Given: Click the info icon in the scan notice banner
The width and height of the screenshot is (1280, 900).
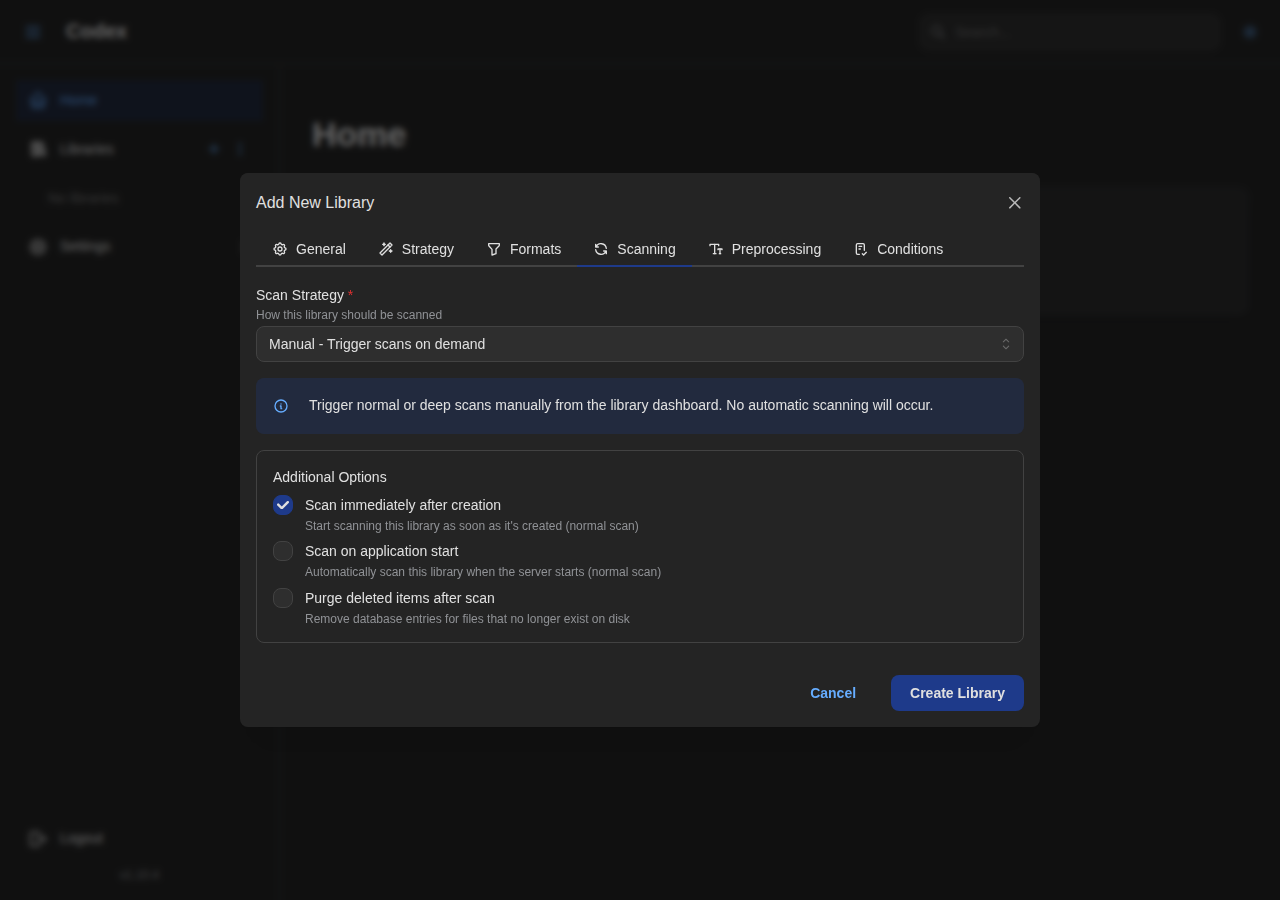Looking at the screenshot, I should pyautogui.click(x=280, y=405).
